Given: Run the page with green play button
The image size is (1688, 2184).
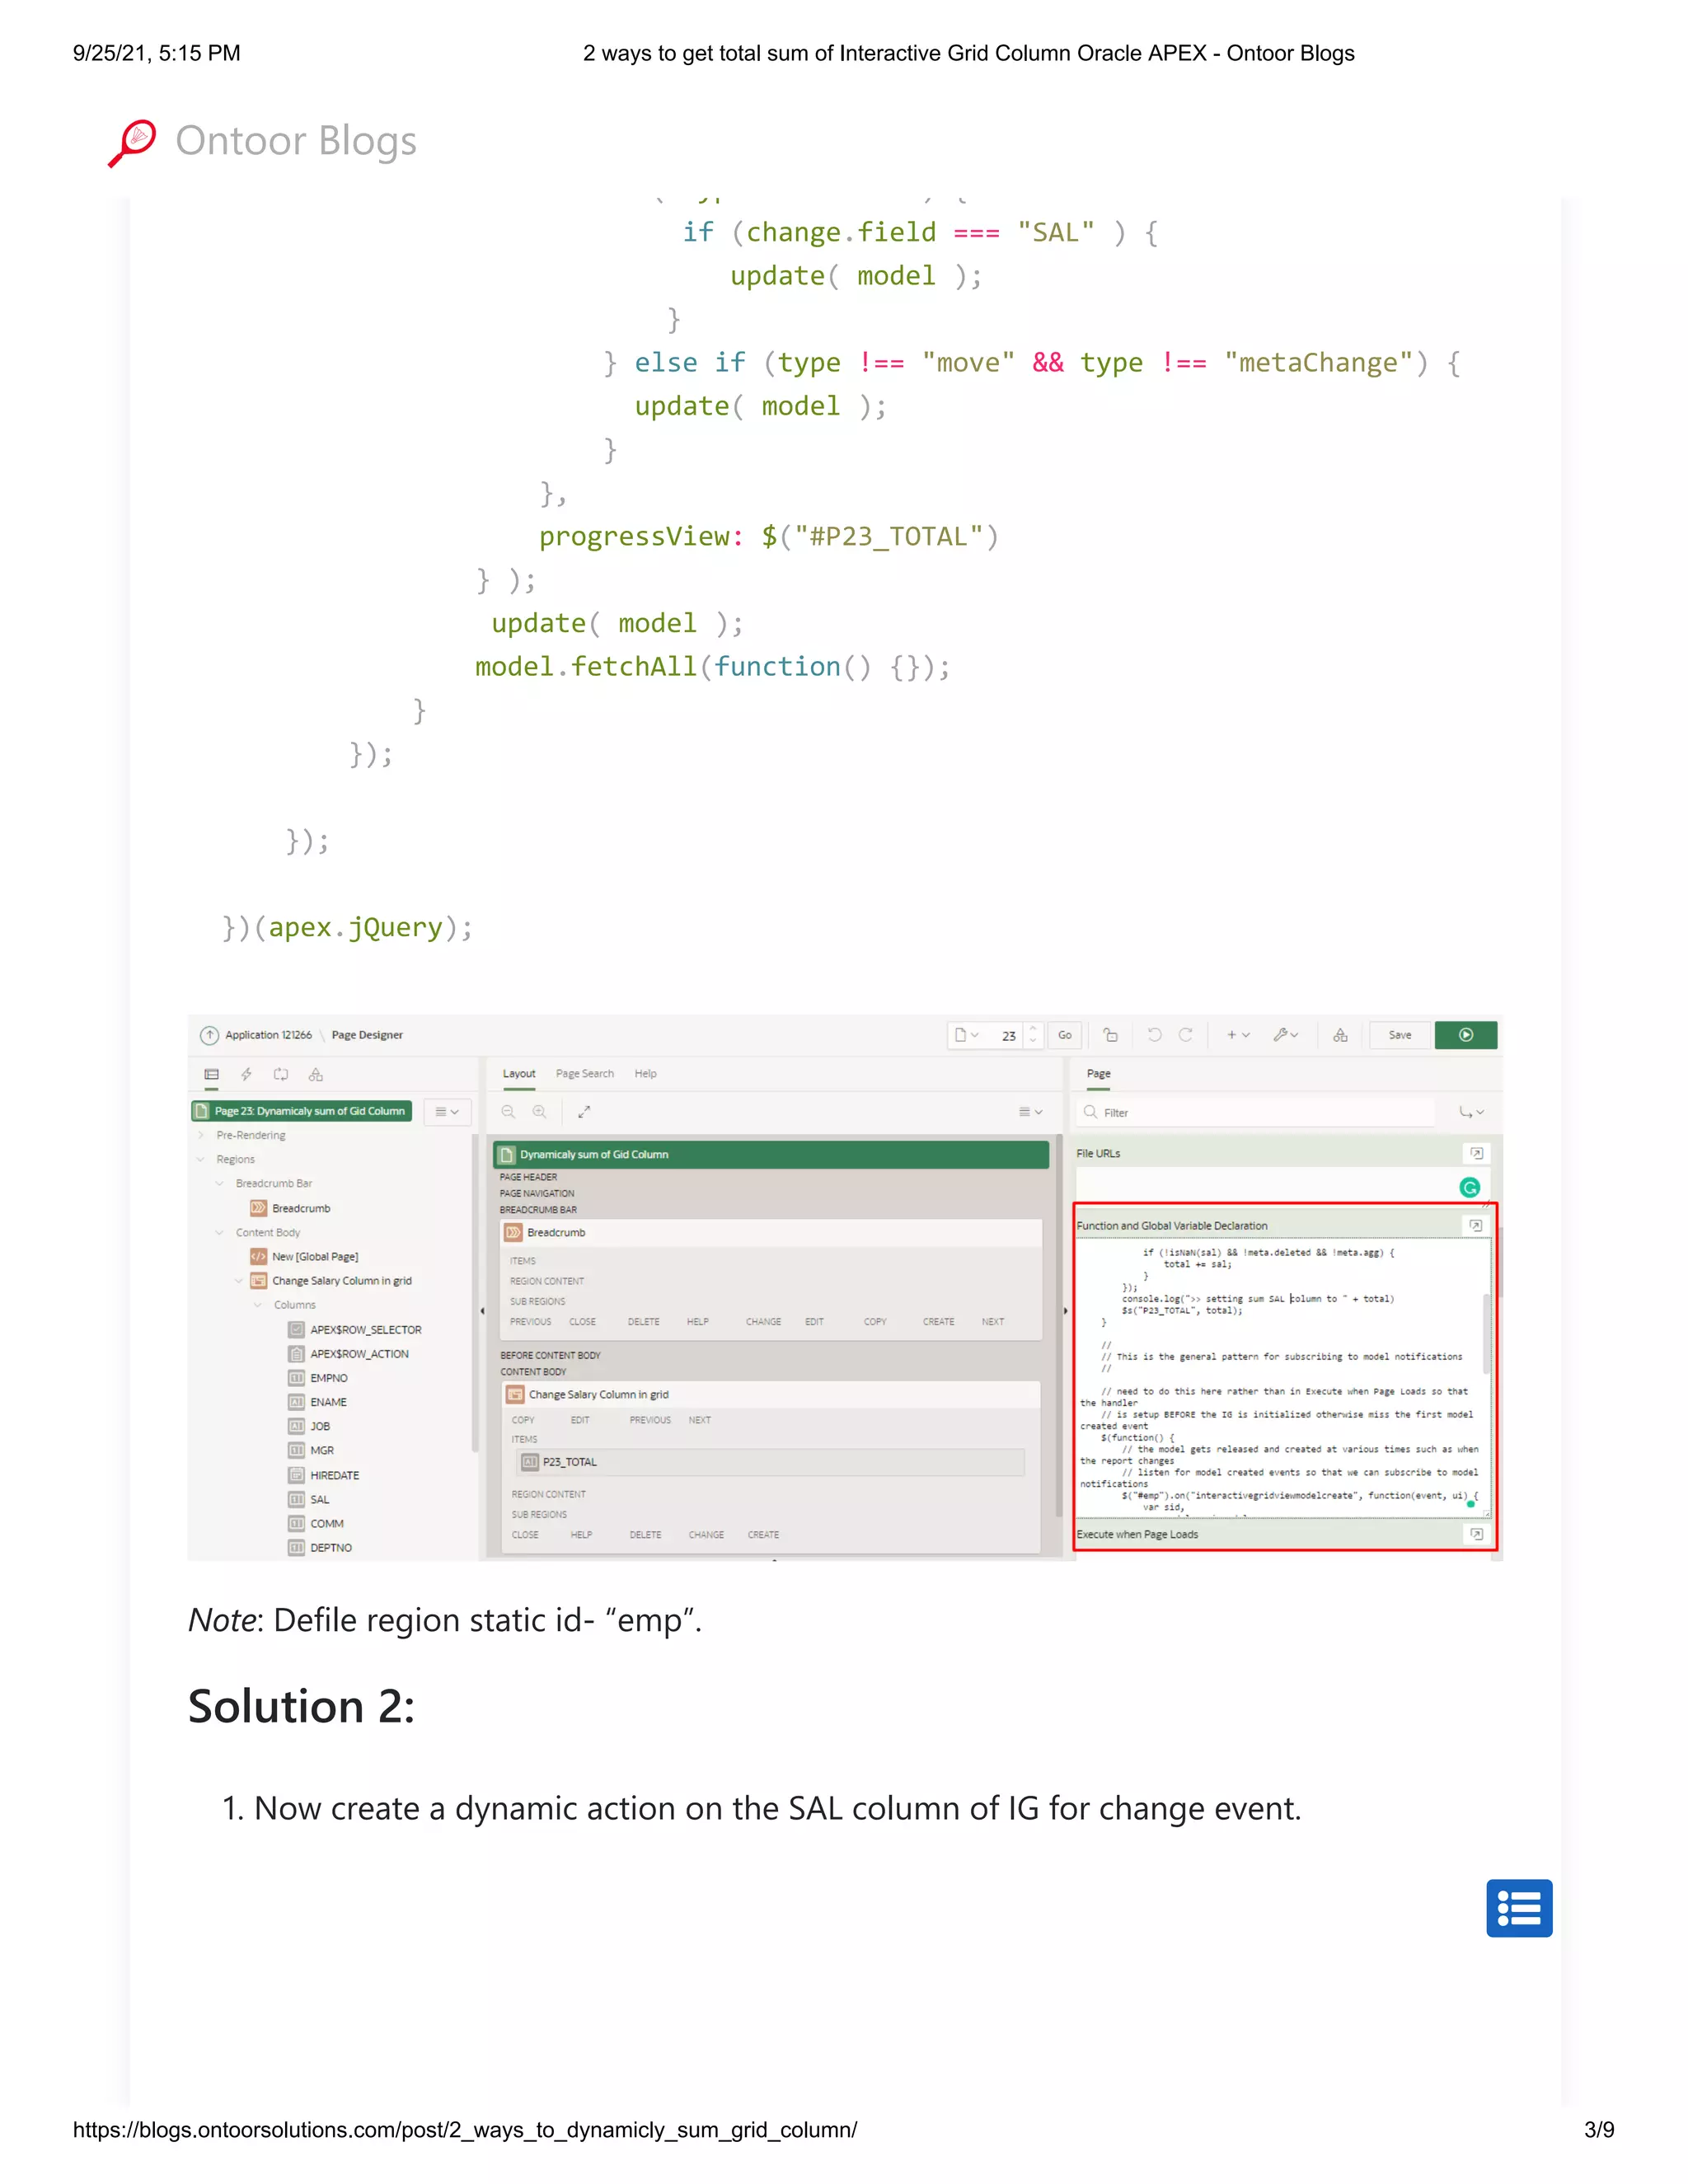Looking at the screenshot, I should [x=1466, y=1035].
